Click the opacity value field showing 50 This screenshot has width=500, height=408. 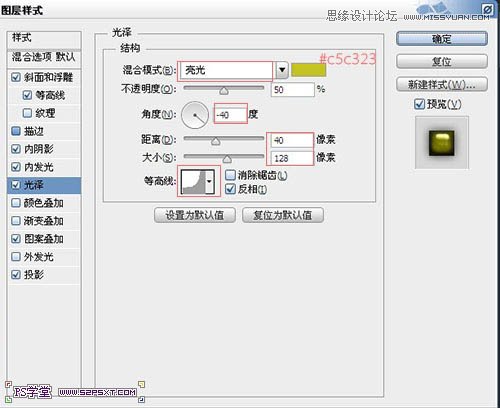pyautogui.click(x=293, y=90)
